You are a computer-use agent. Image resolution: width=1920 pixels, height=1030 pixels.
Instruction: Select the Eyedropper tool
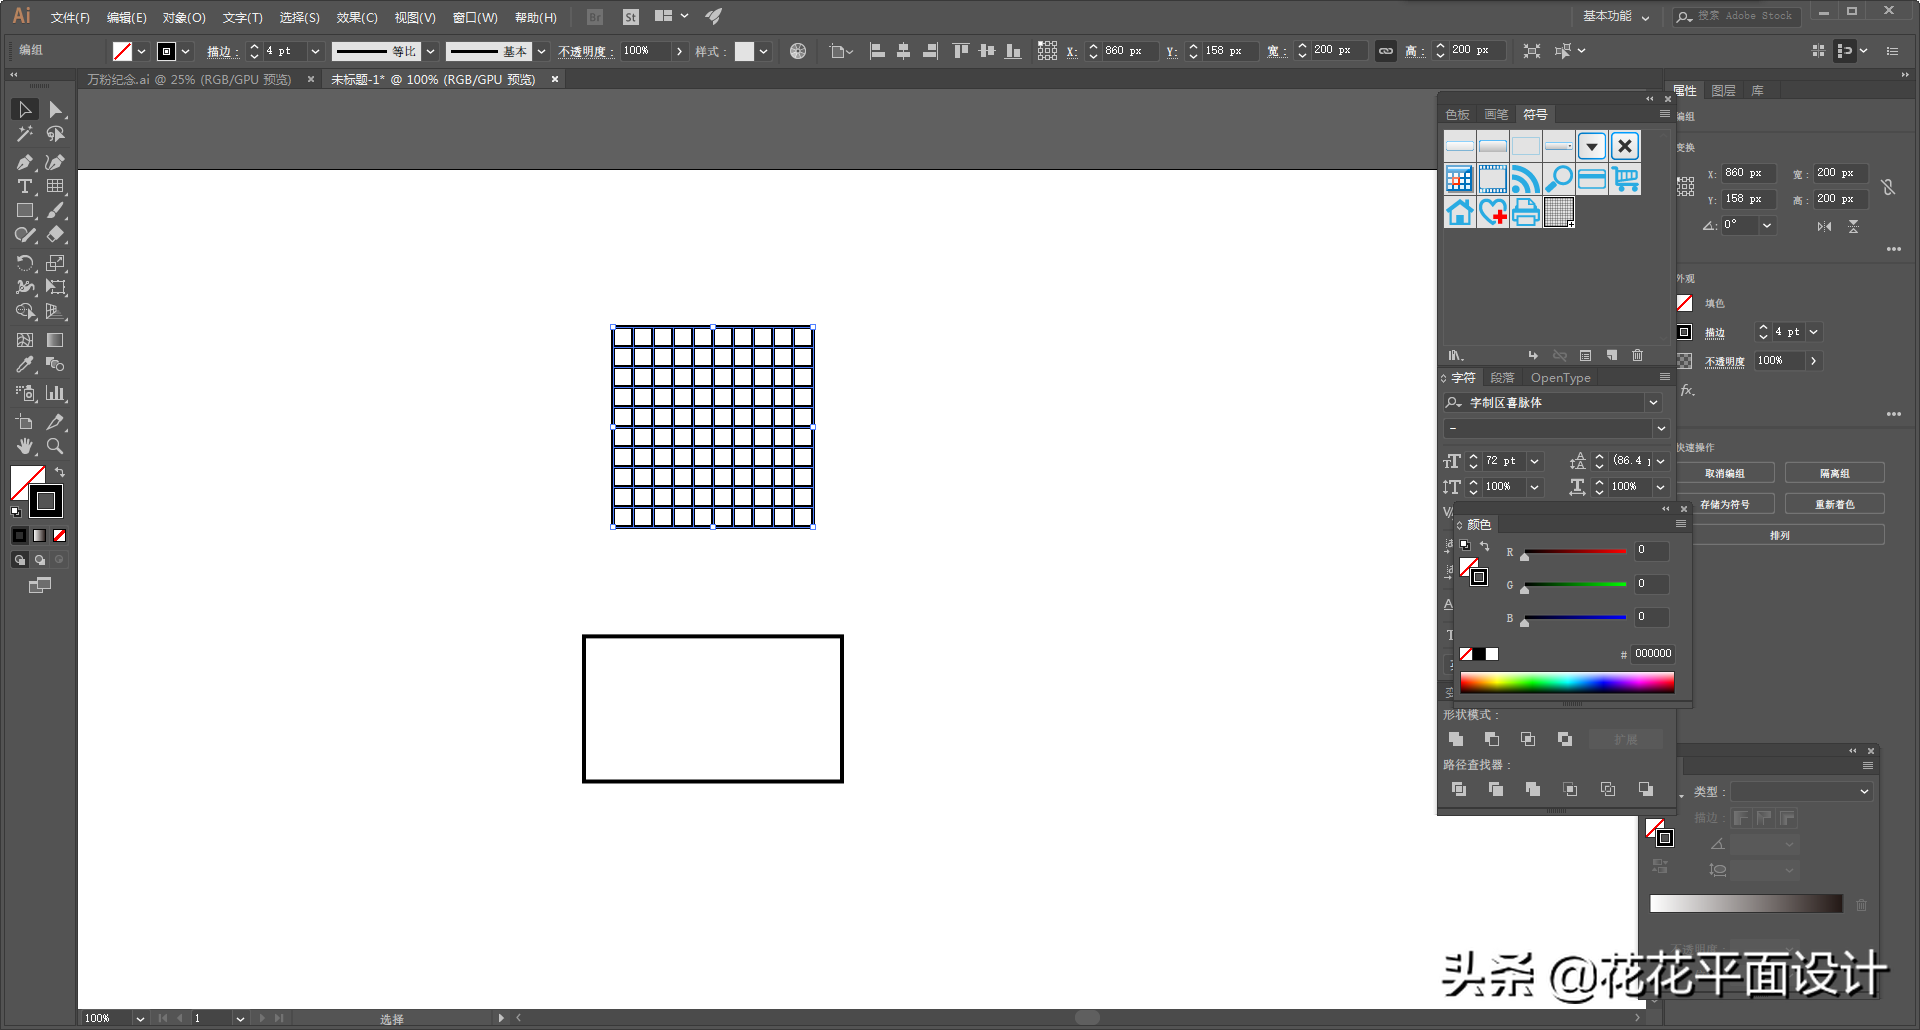pyautogui.click(x=25, y=365)
